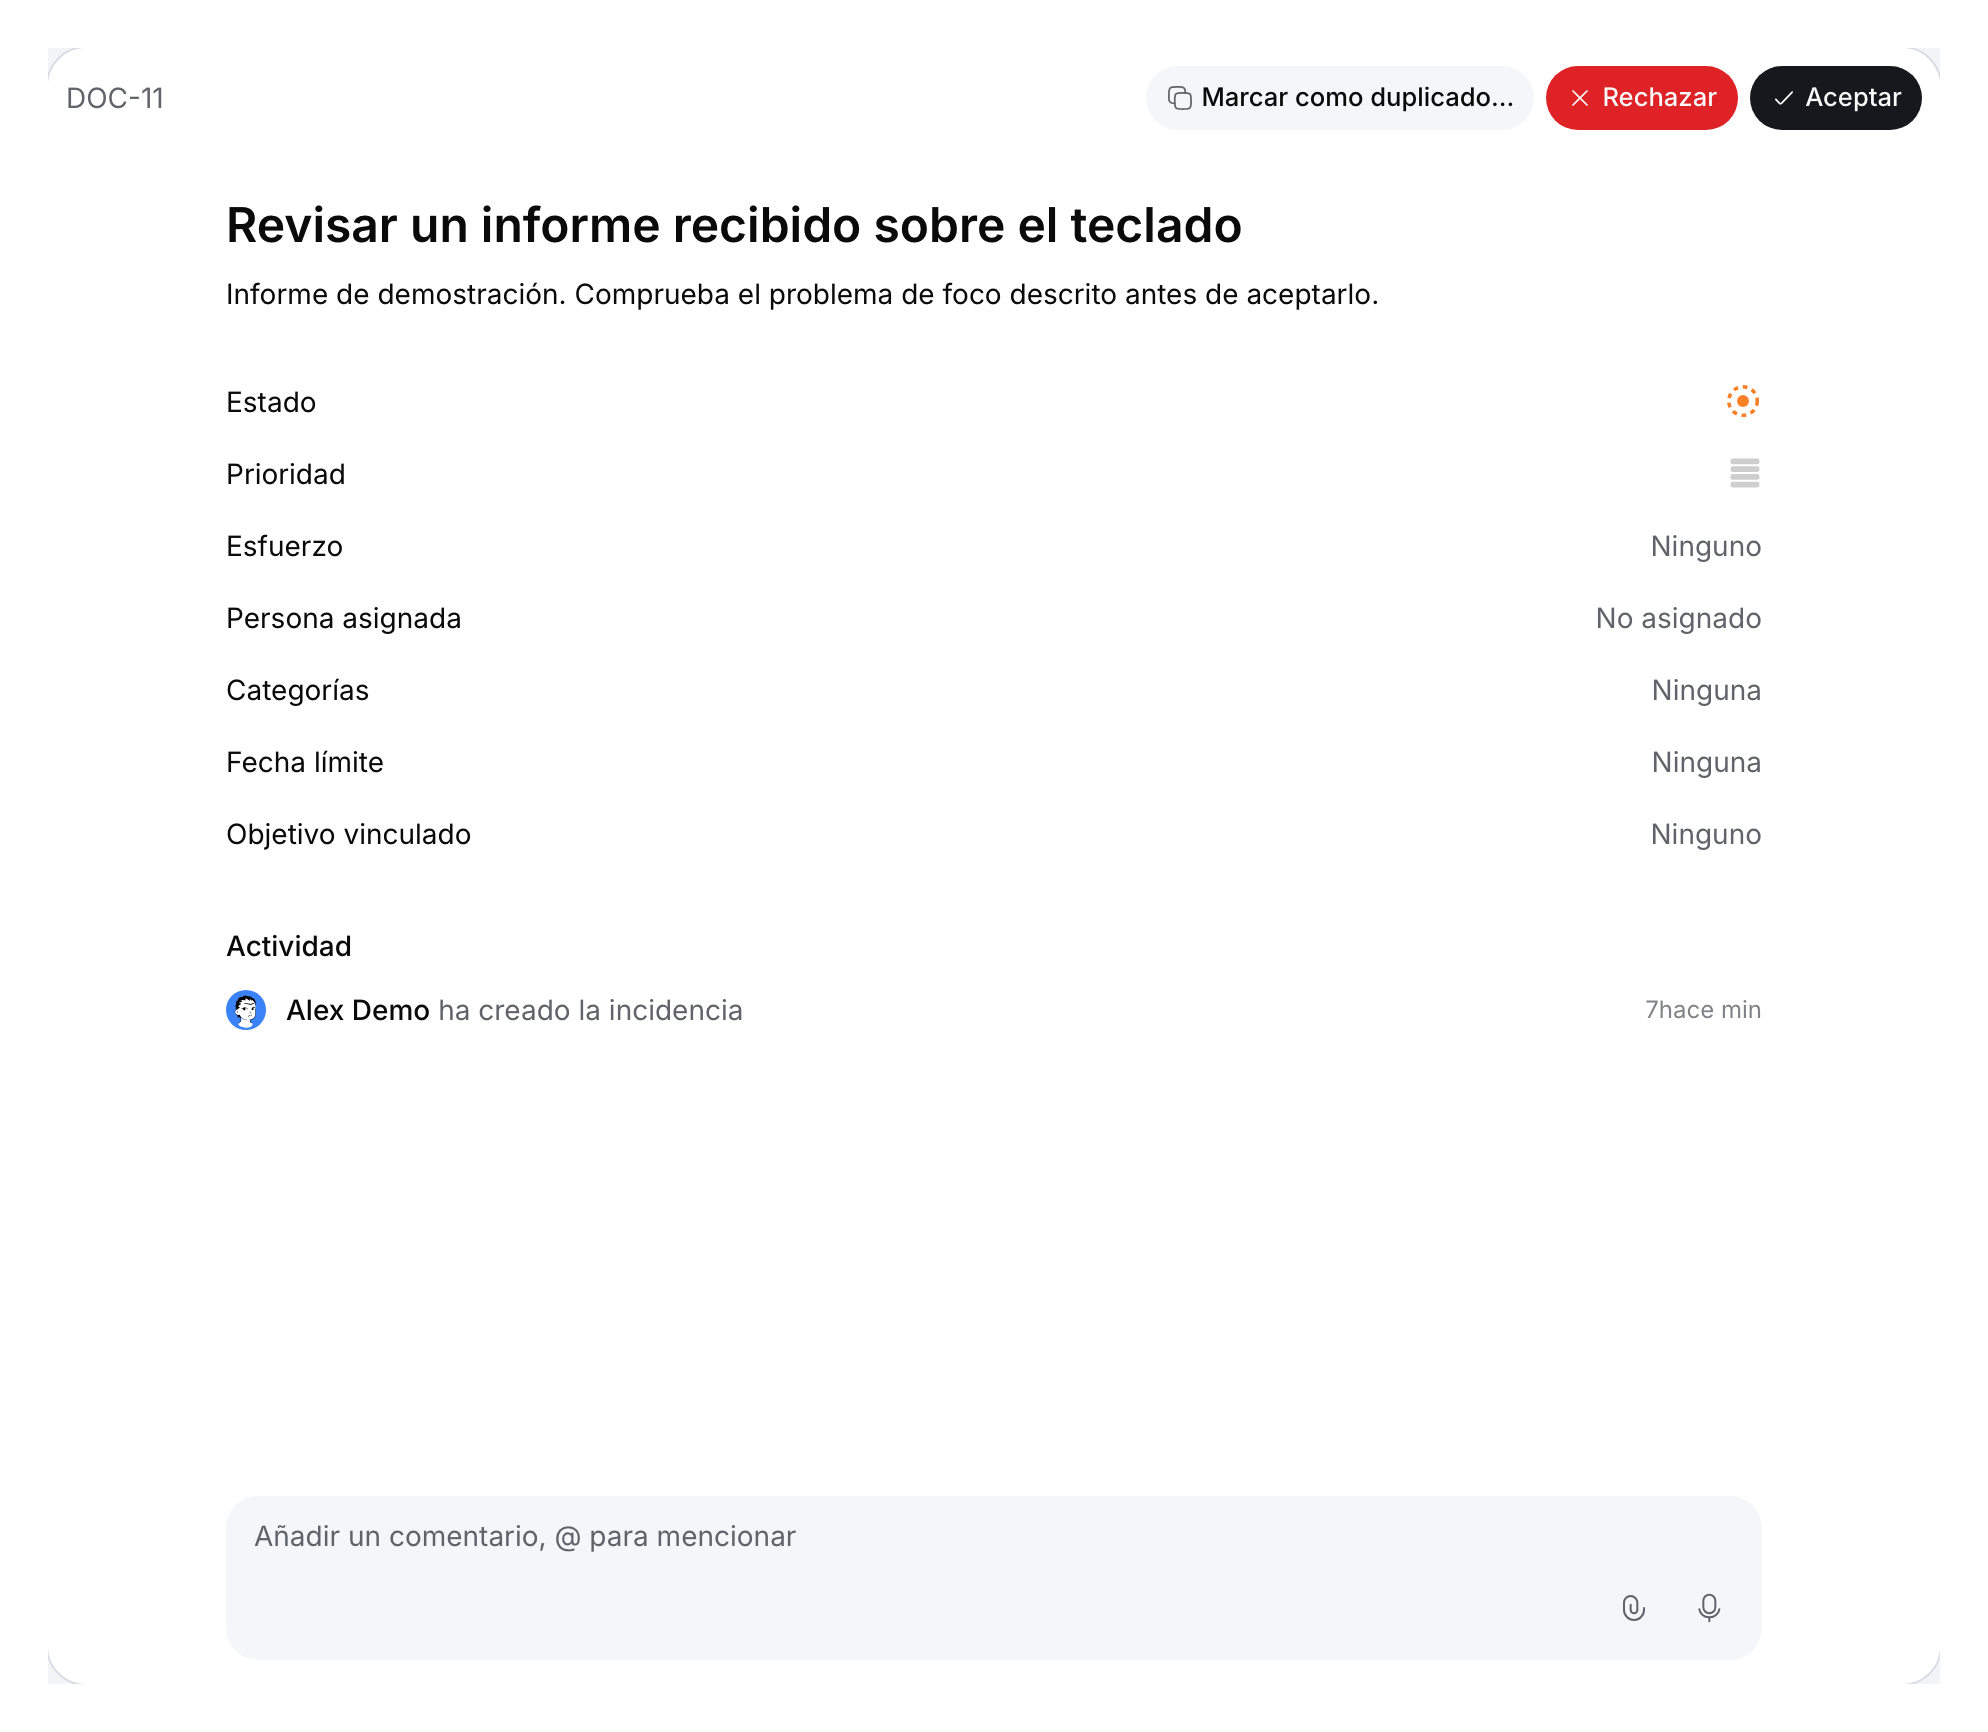This screenshot has width=1988, height=1732.
Task: Click the Esfuerzo field label
Action: click(x=285, y=546)
